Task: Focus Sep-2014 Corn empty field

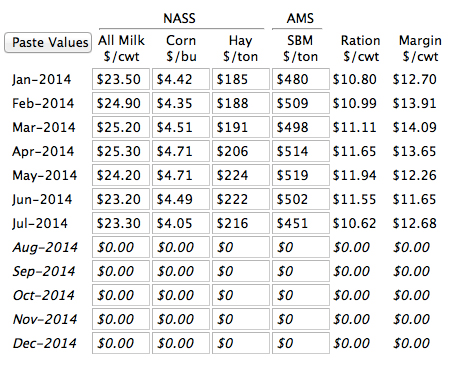Action: (x=181, y=271)
